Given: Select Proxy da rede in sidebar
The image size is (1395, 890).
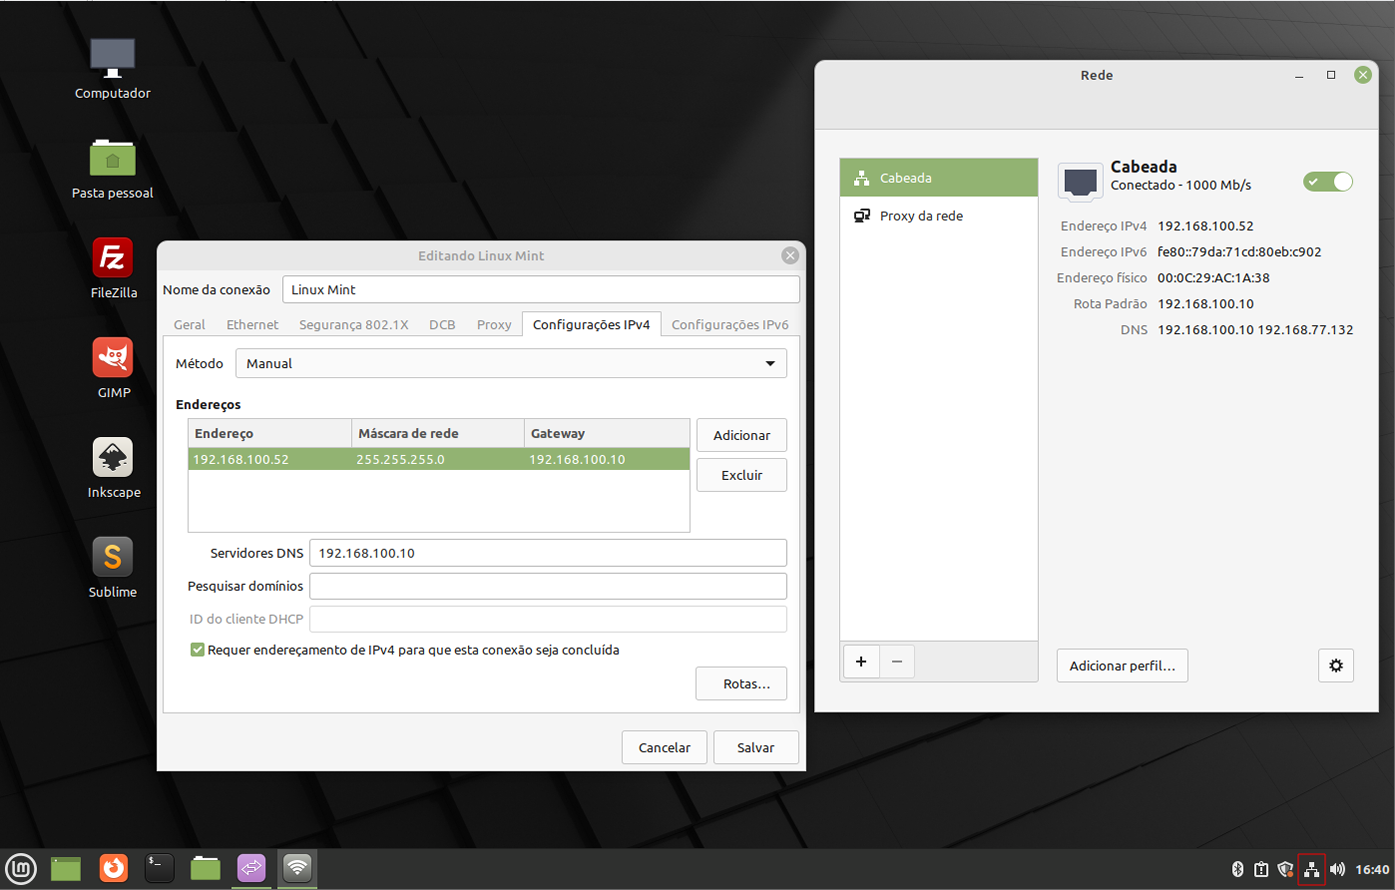Looking at the screenshot, I should pos(920,216).
